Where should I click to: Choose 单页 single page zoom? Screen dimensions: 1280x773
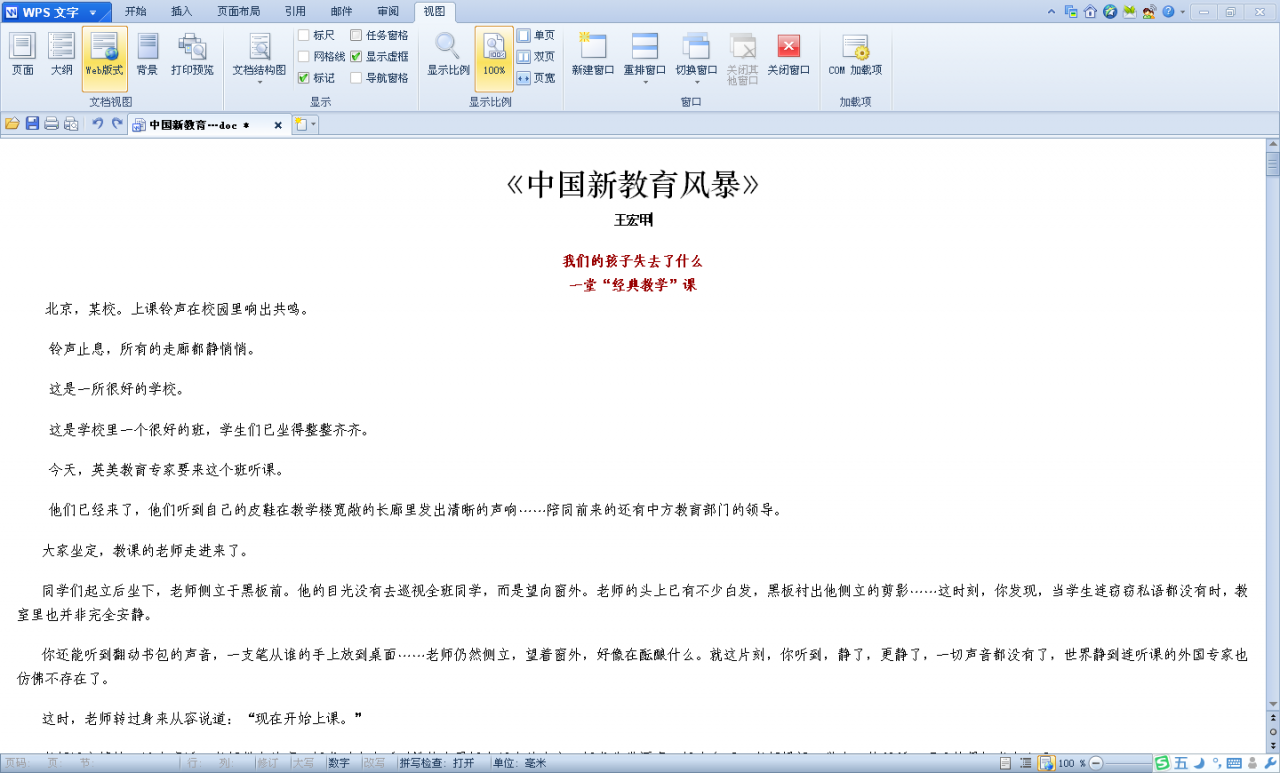(x=537, y=35)
